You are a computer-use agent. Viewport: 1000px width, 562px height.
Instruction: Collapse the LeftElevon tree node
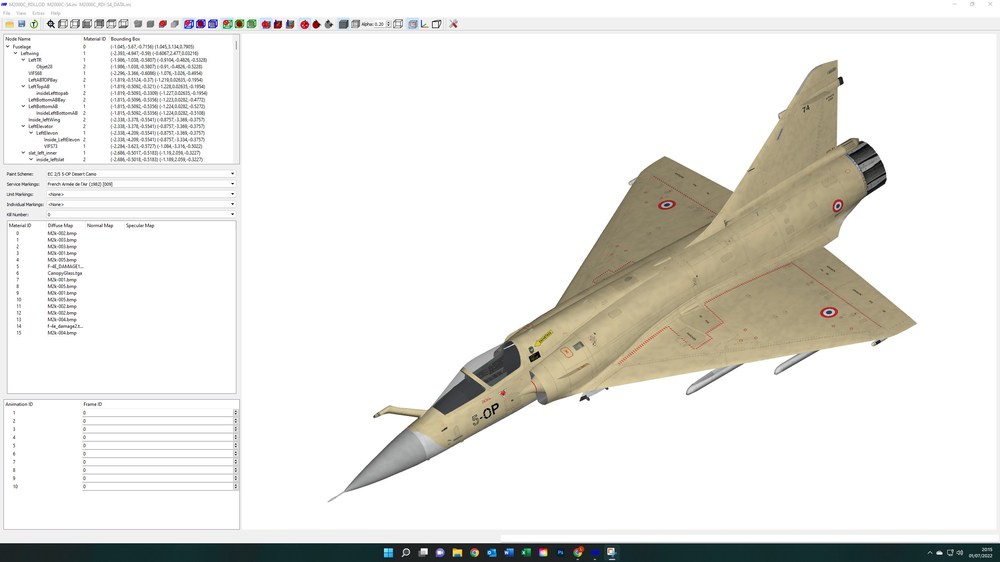click(31, 133)
